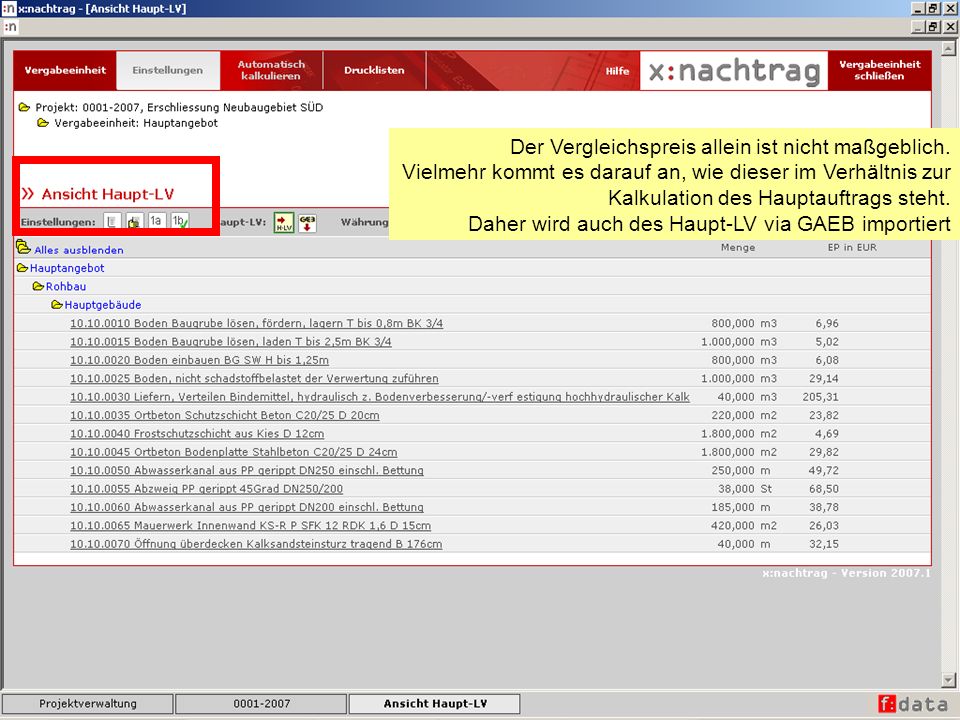Click Vergabeeinheit: Hauptangebot breadcrumb text
This screenshot has height=720, width=960.
(x=136, y=123)
